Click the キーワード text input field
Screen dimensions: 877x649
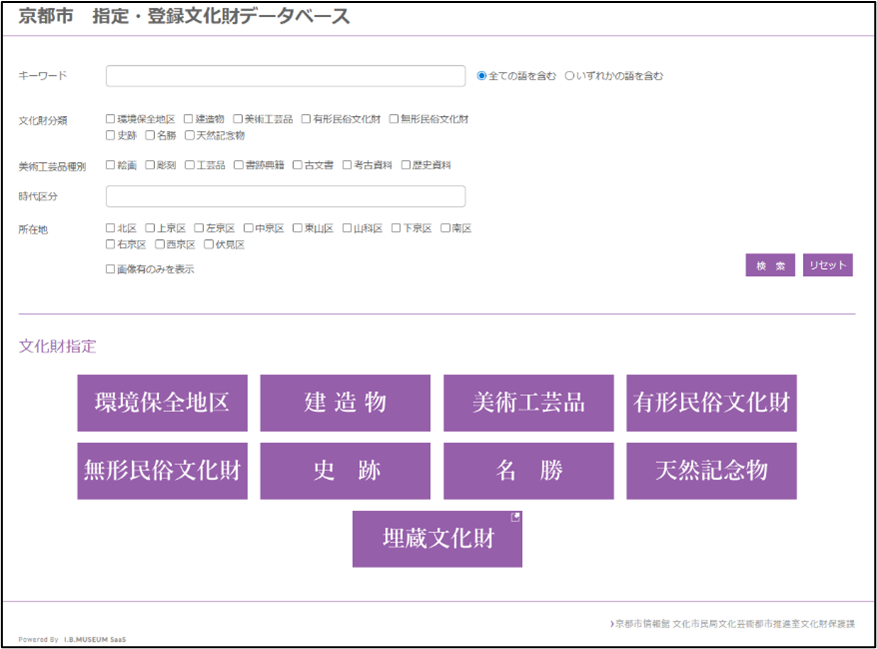(x=285, y=76)
